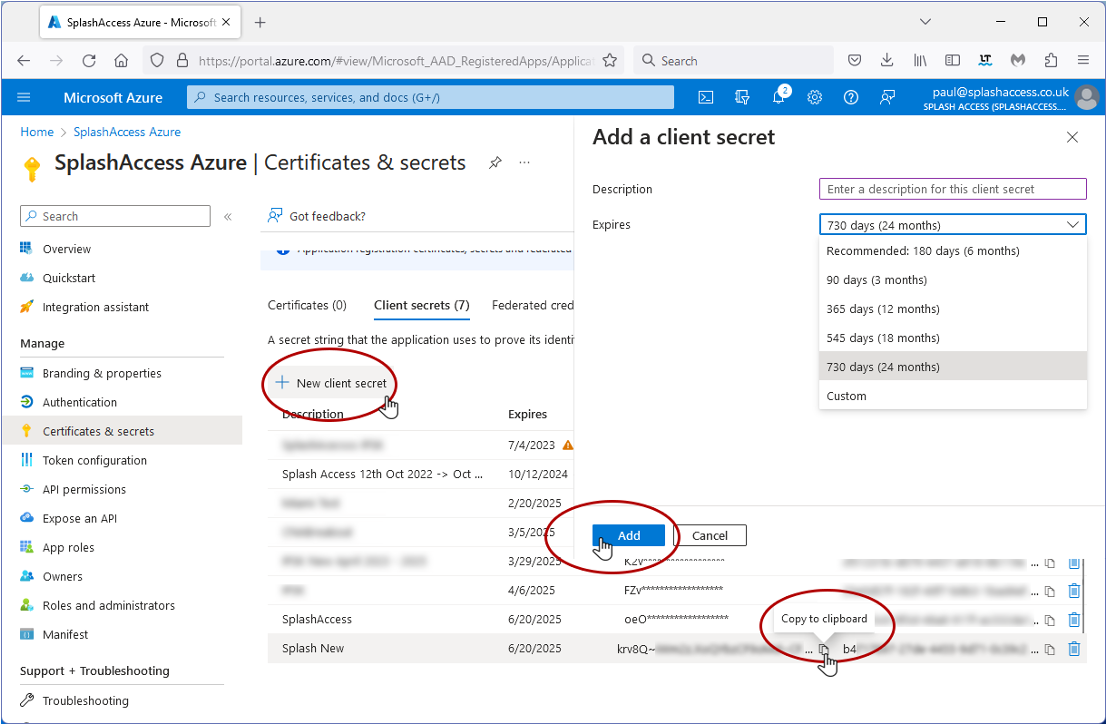Focus the left menu Search box

[x=115, y=217]
